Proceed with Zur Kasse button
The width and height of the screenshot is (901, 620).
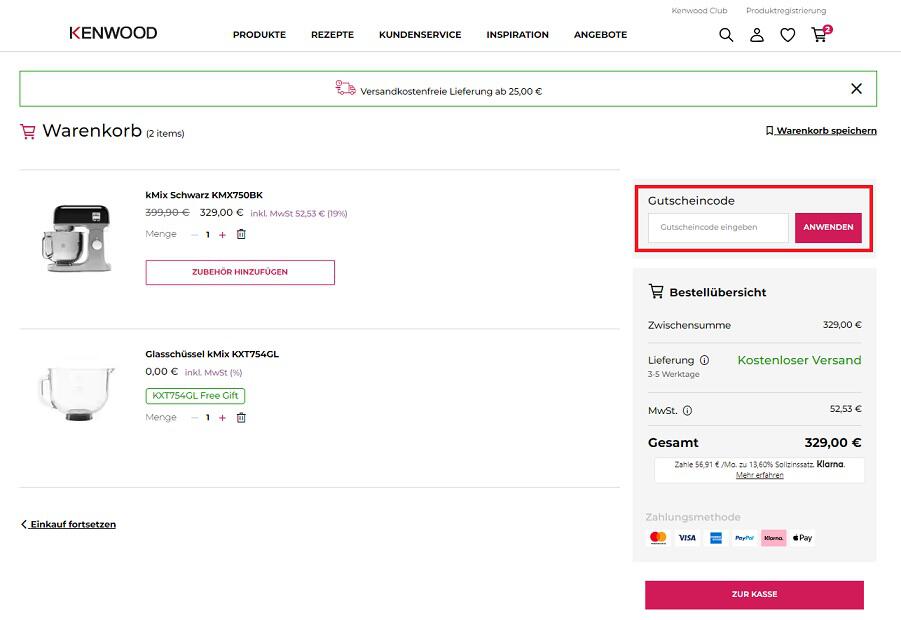(x=754, y=595)
